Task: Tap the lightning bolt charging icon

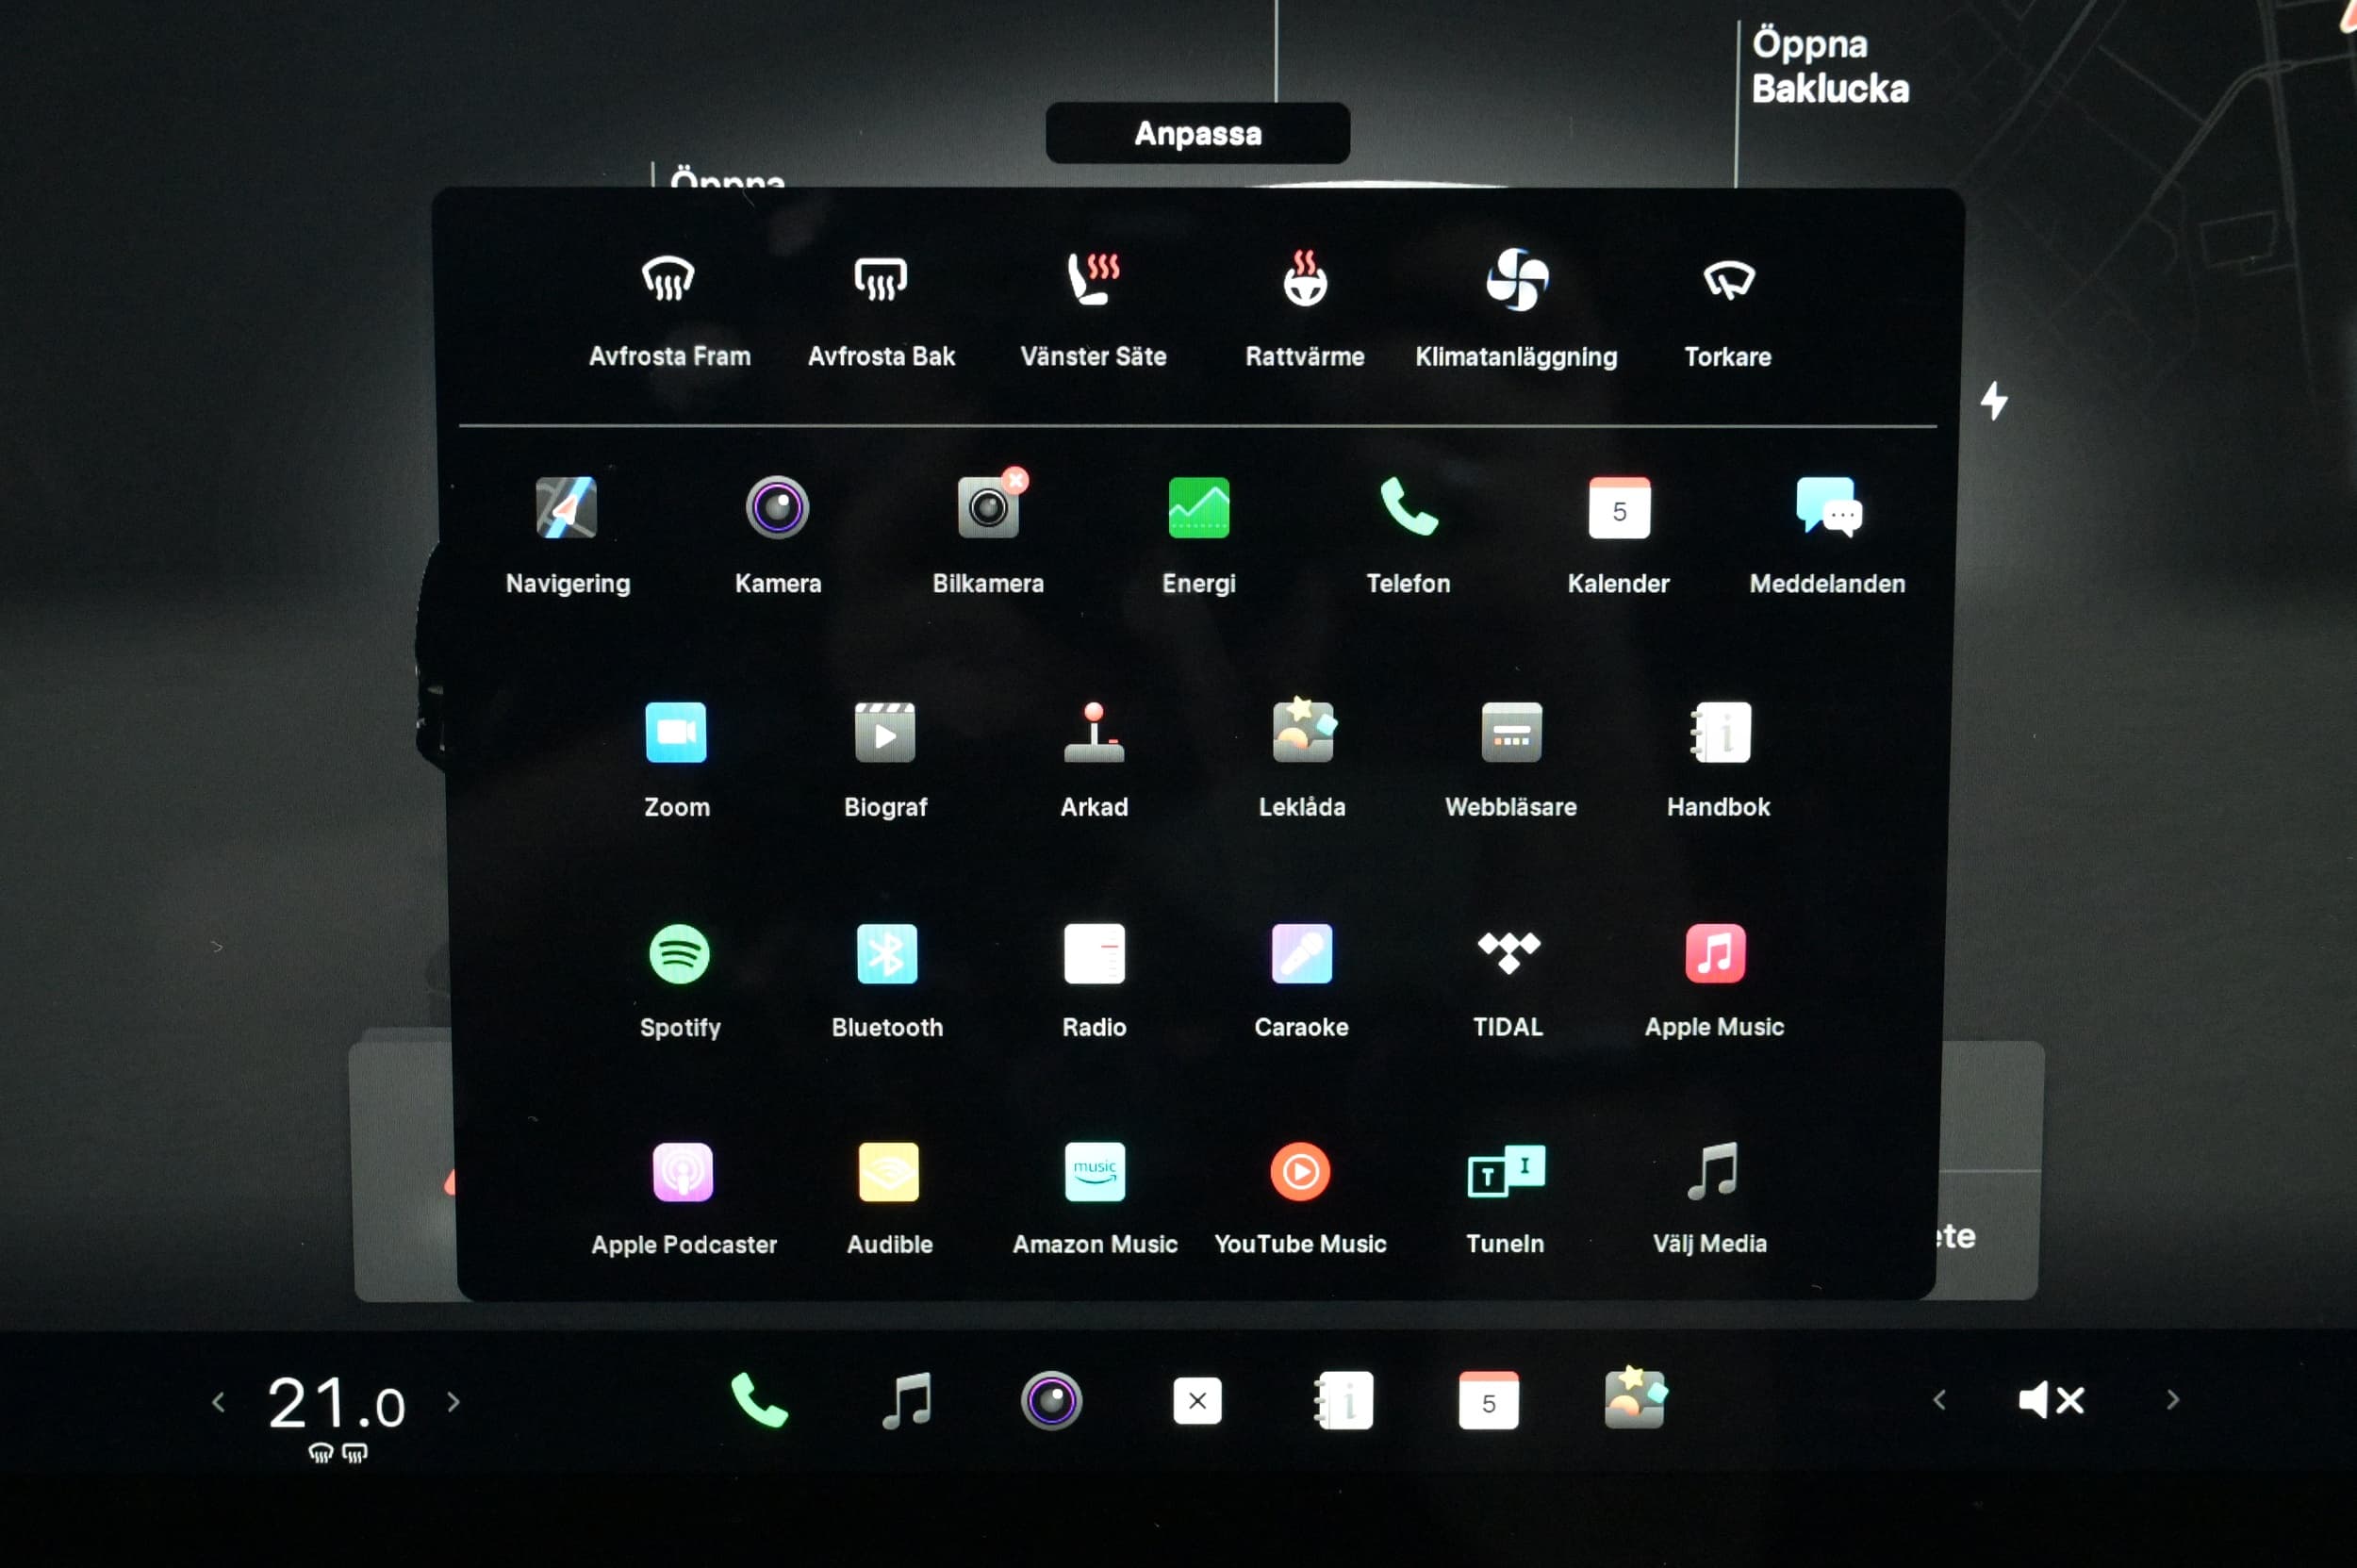Action: (1994, 401)
